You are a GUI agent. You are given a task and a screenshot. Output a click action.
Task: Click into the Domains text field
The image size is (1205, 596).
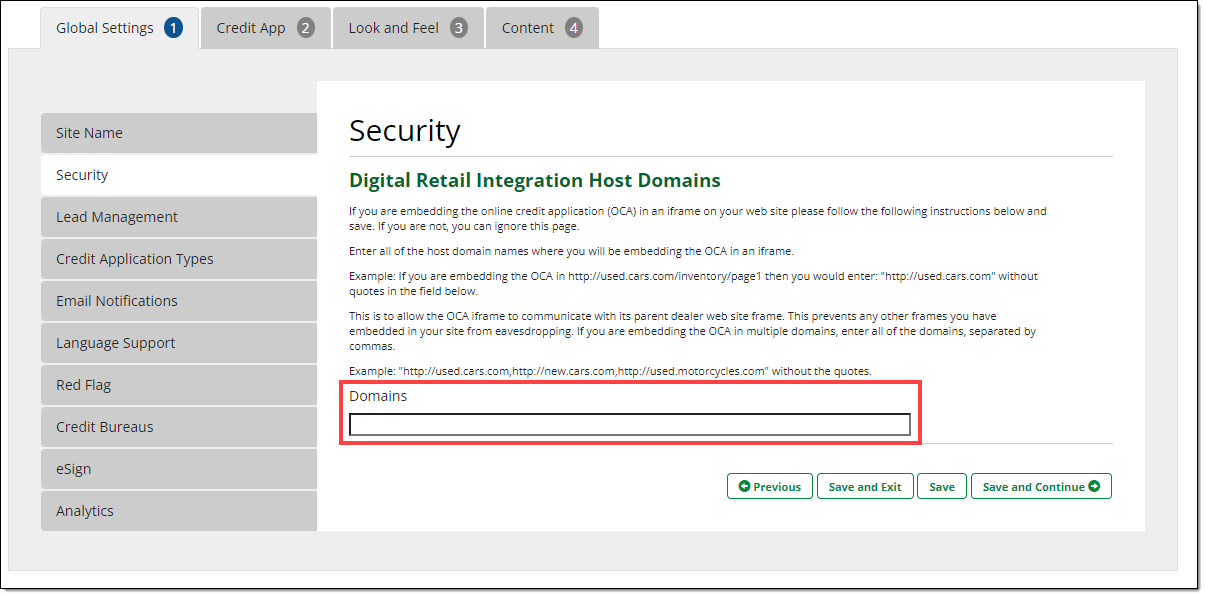click(x=629, y=425)
